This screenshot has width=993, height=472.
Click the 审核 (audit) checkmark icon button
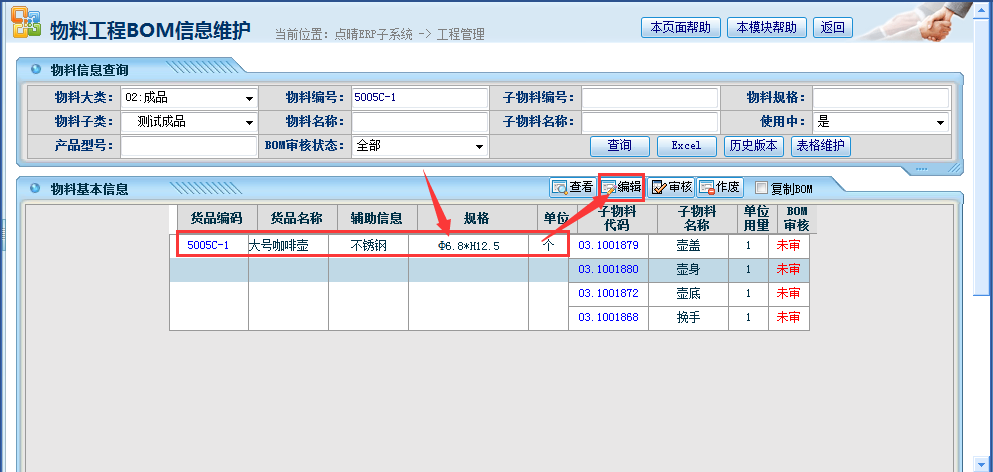671,187
